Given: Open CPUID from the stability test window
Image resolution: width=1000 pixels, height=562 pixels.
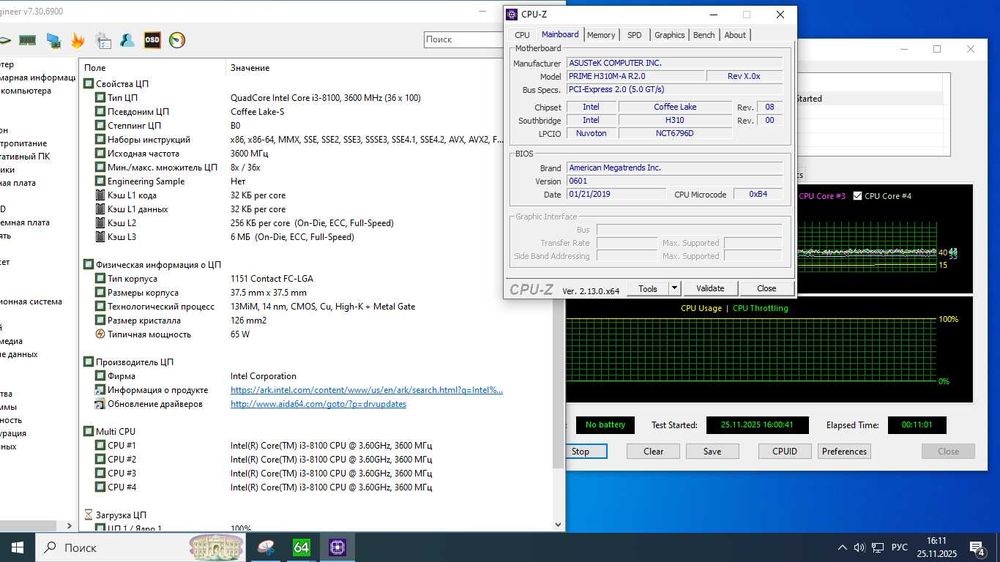Looking at the screenshot, I should coord(784,451).
